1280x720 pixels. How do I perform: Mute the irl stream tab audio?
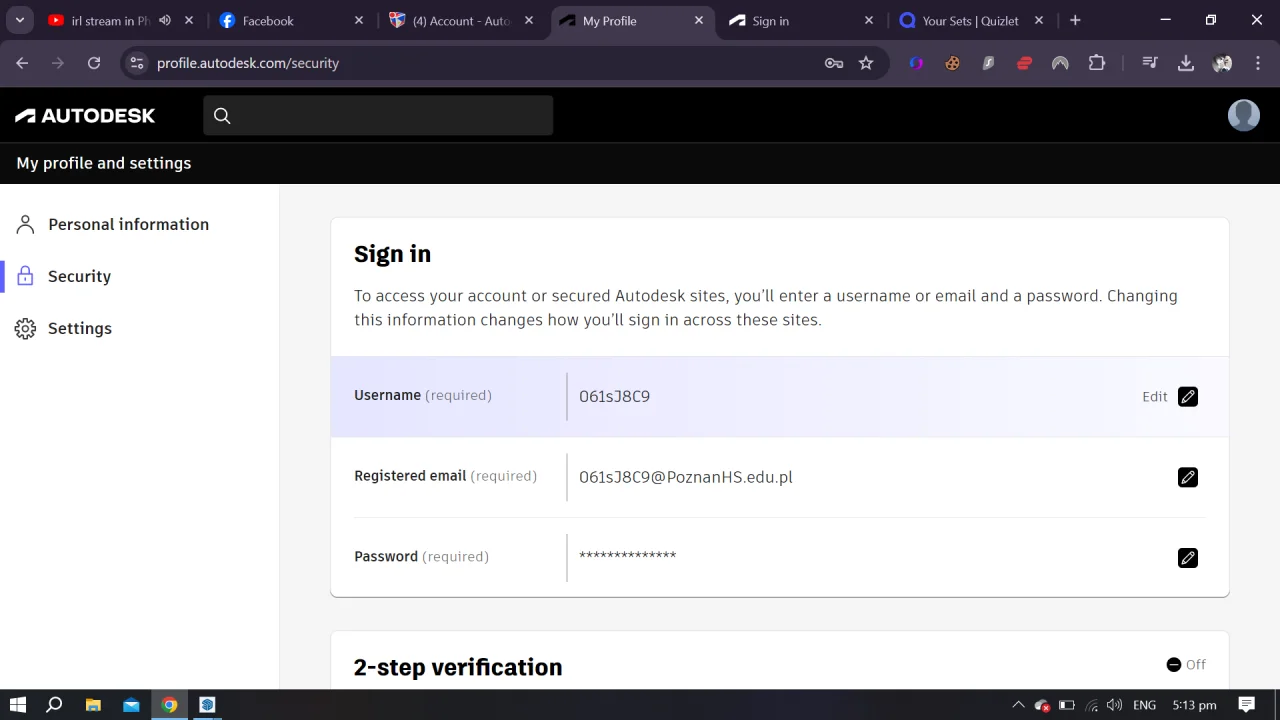pos(165,20)
